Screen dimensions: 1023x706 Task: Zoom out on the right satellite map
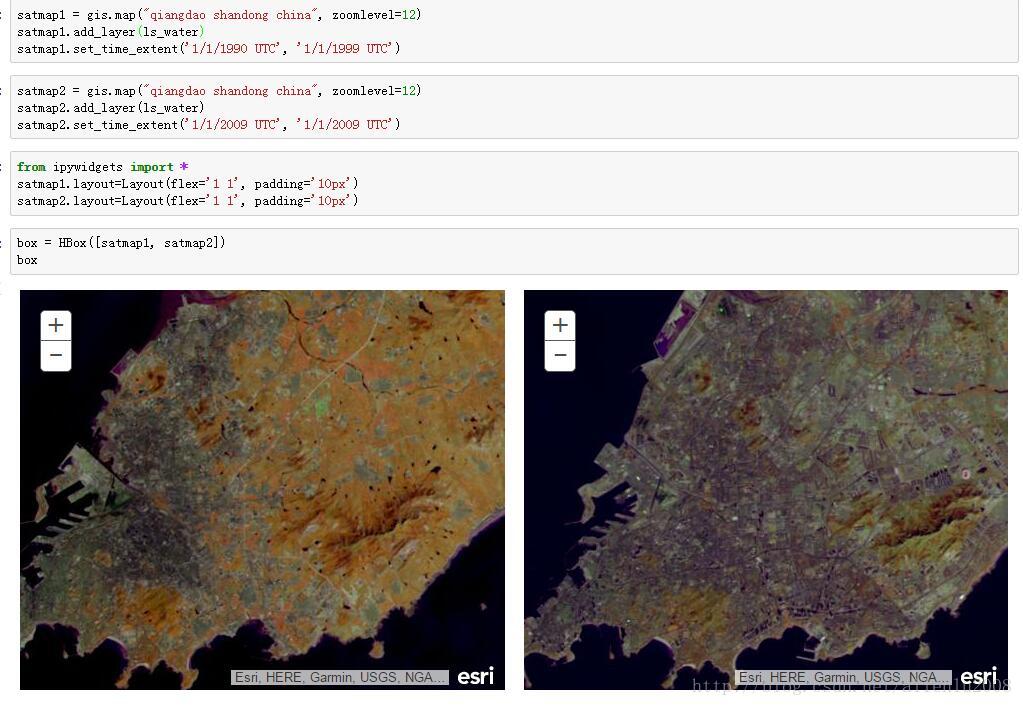click(560, 356)
